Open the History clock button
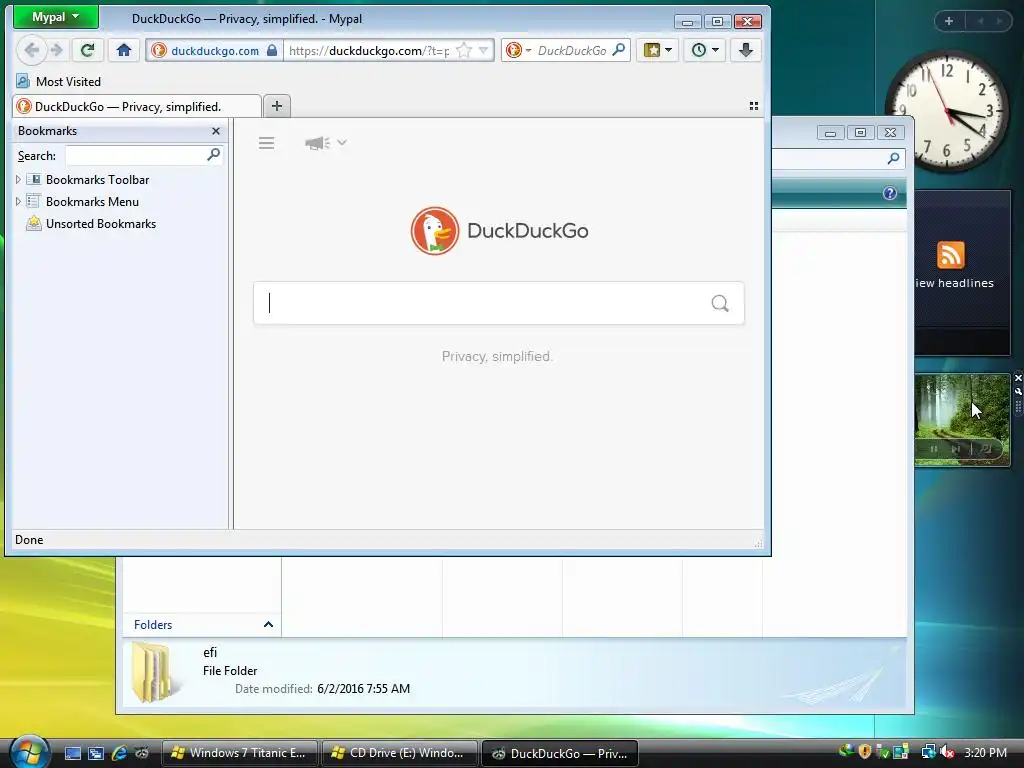 [x=699, y=50]
